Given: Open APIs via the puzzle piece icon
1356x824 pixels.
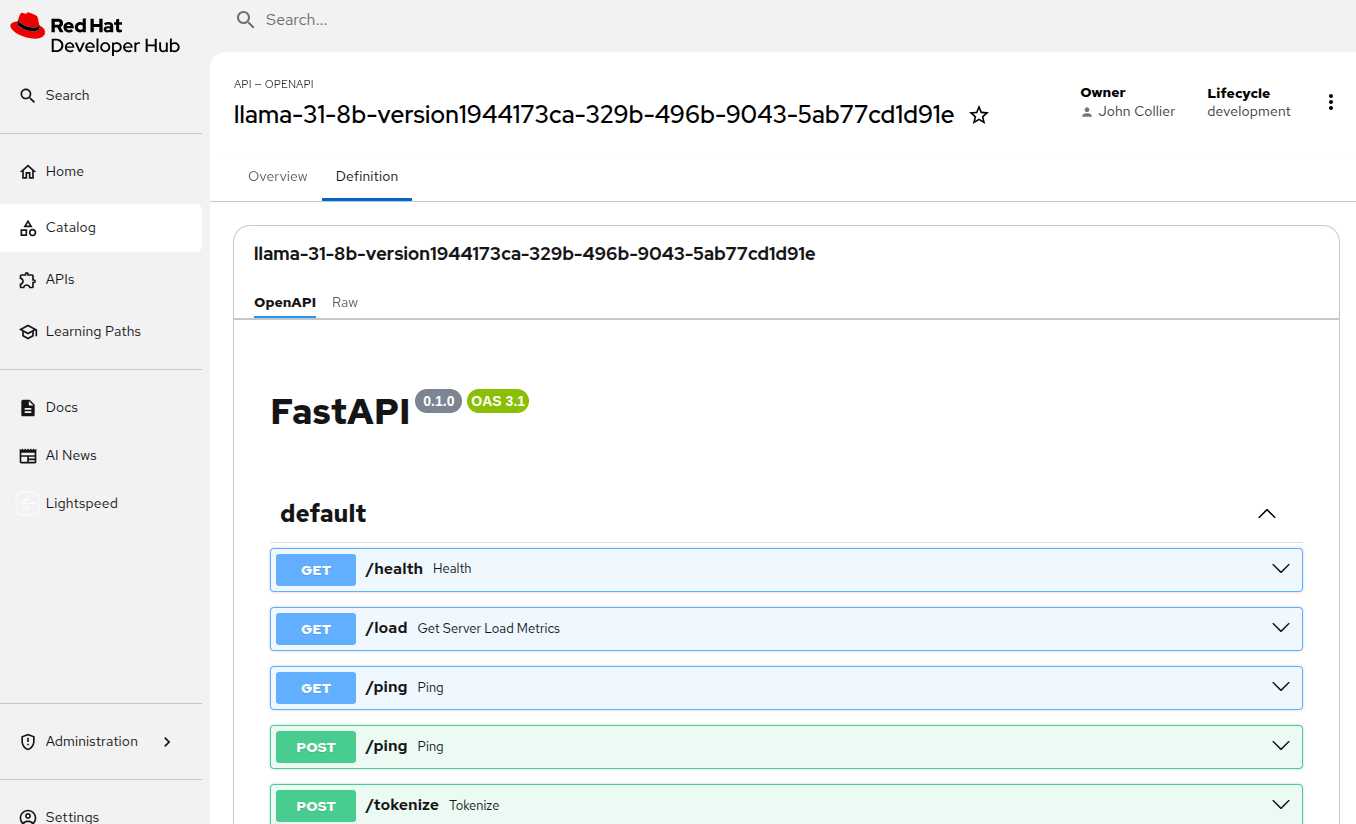Looking at the screenshot, I should pyautogui.click(x=28, y=280).
